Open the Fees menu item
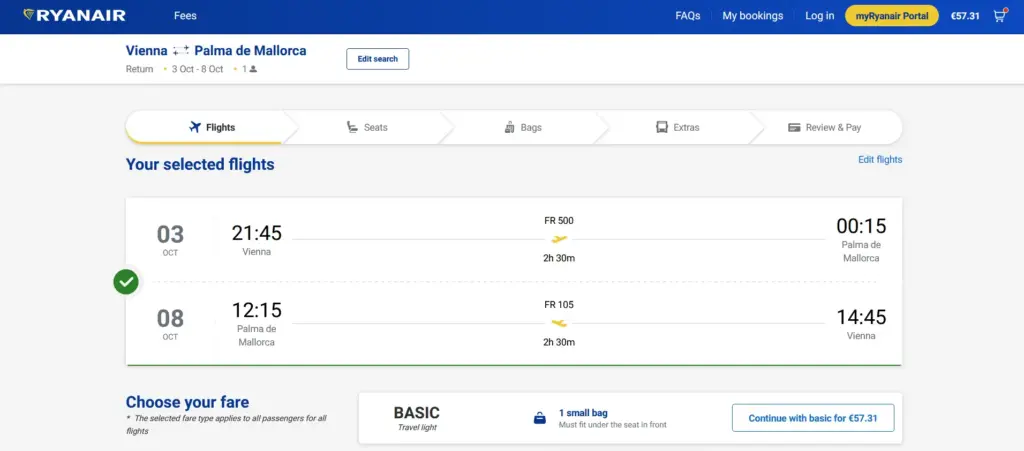1024x451 pixels. coord(185,16)
